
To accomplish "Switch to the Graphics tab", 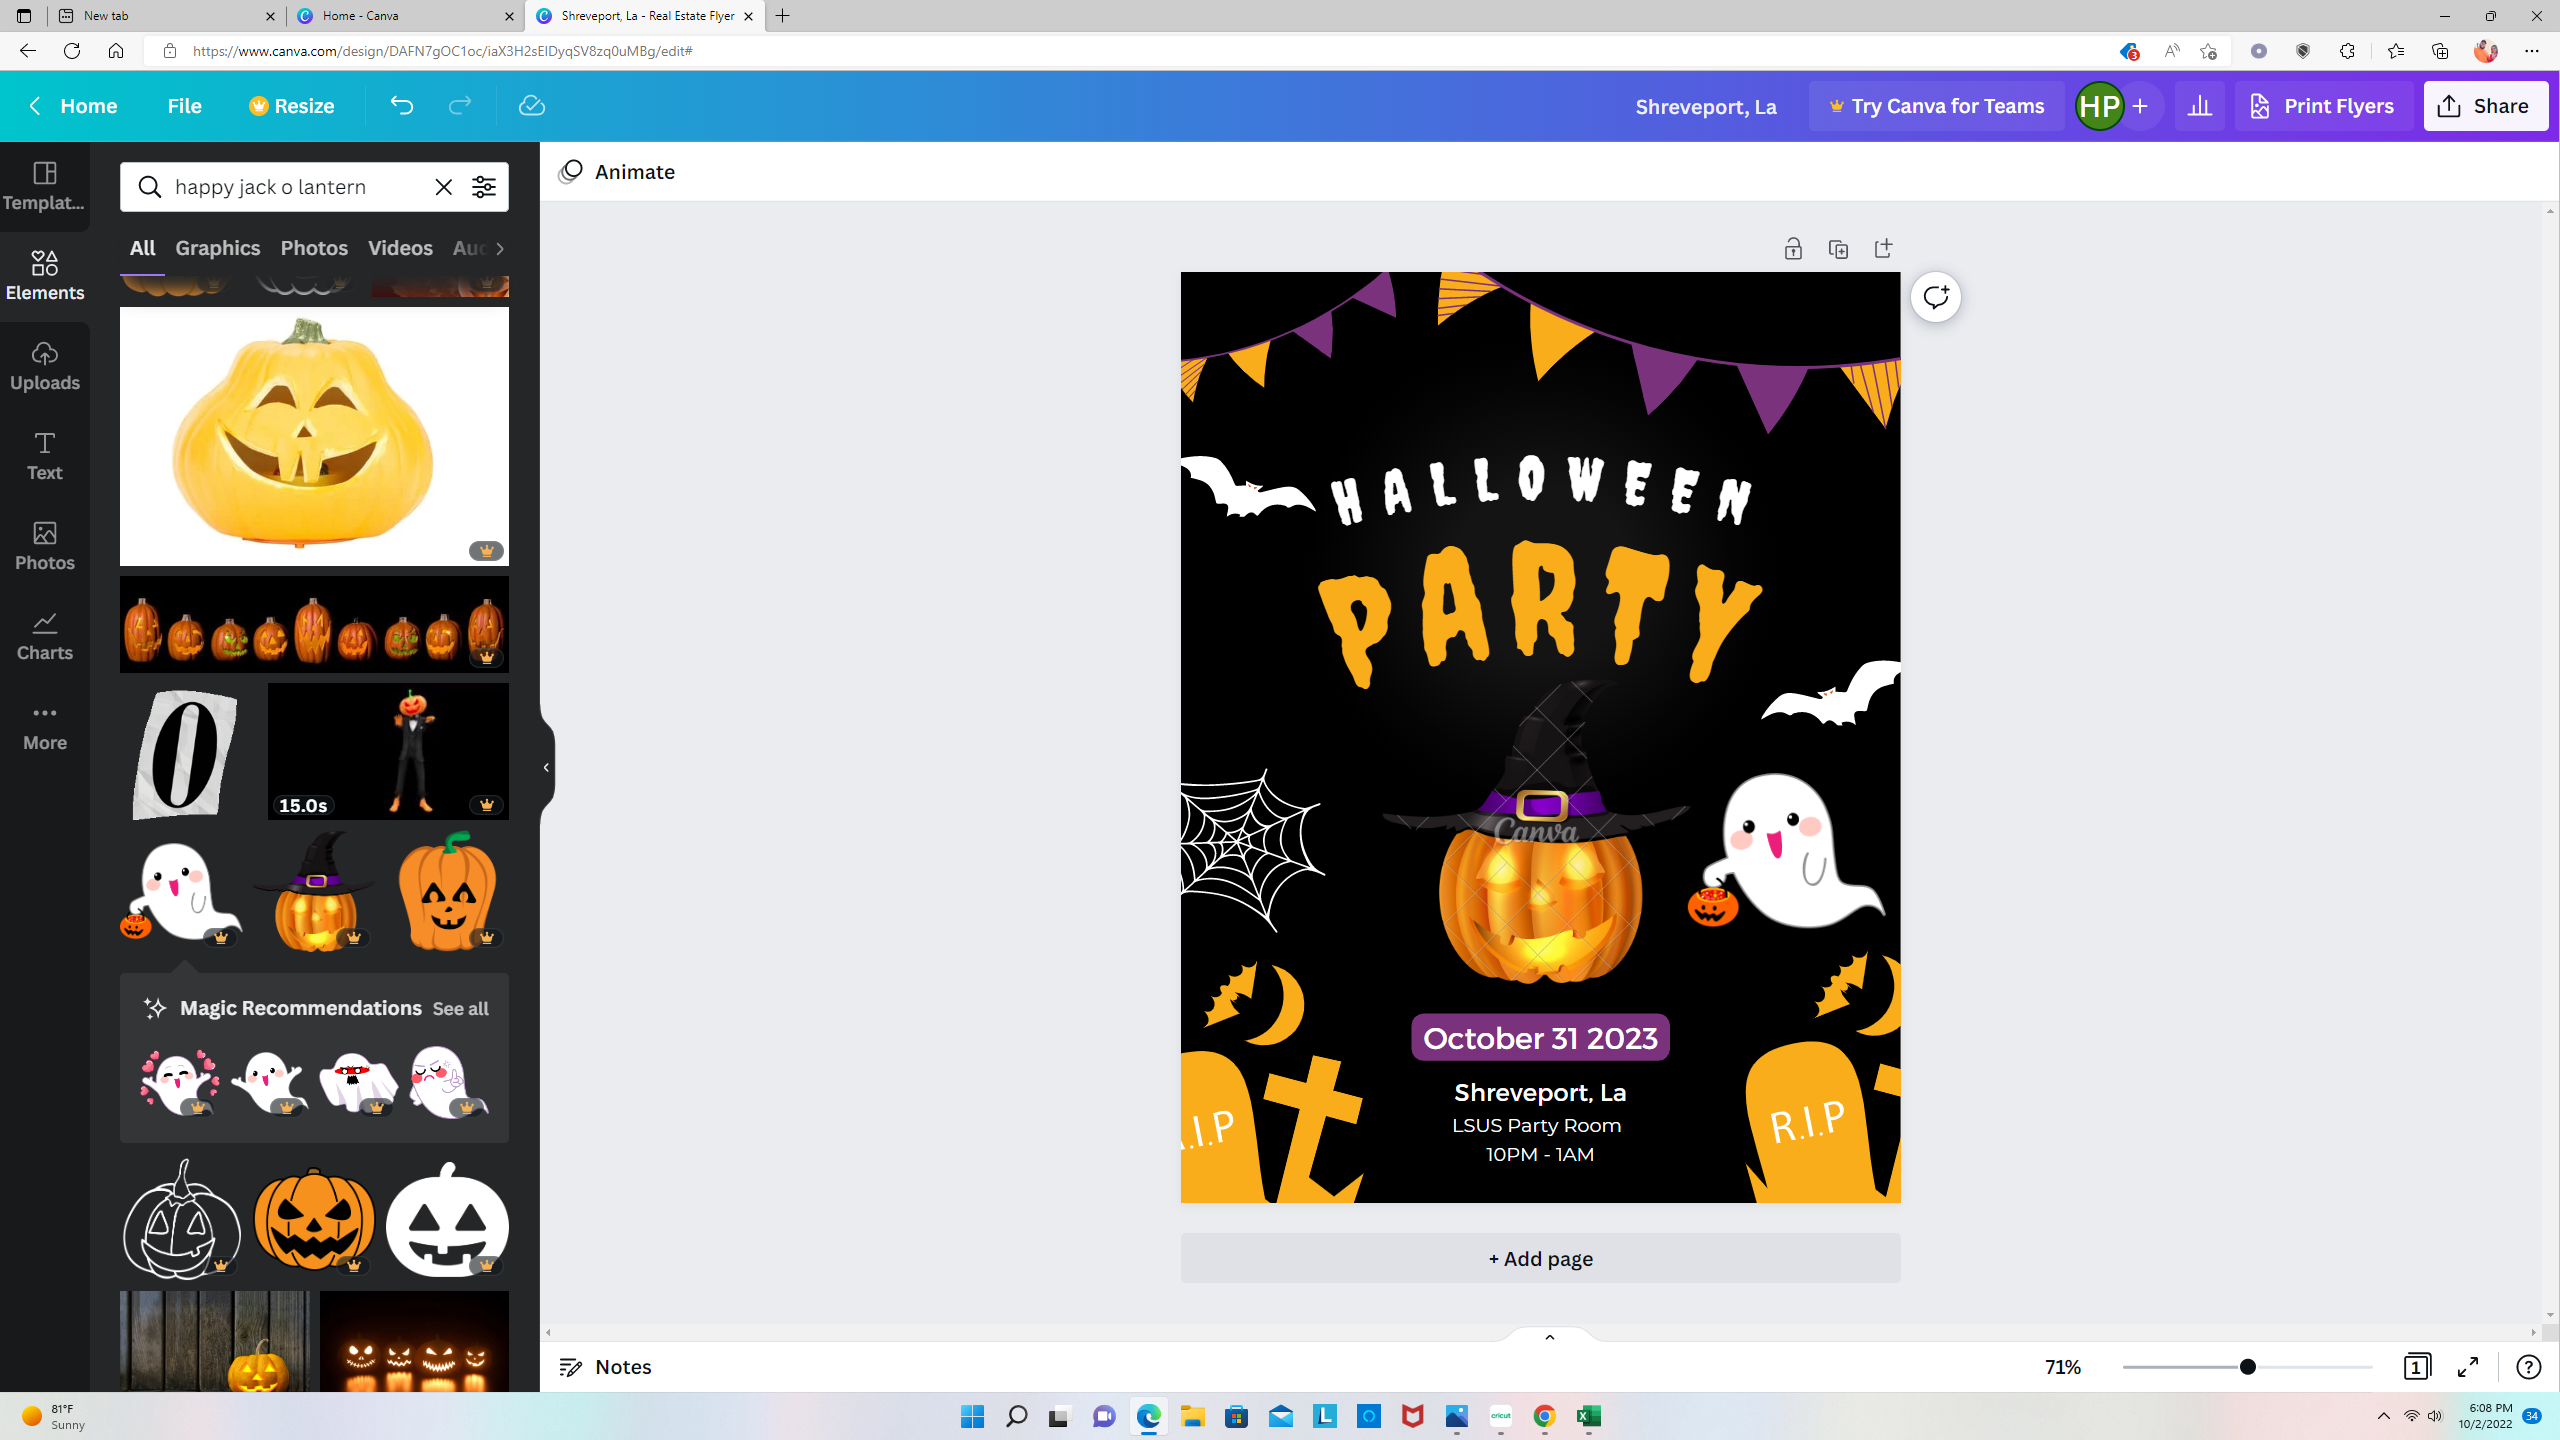I will click(218, 248).
